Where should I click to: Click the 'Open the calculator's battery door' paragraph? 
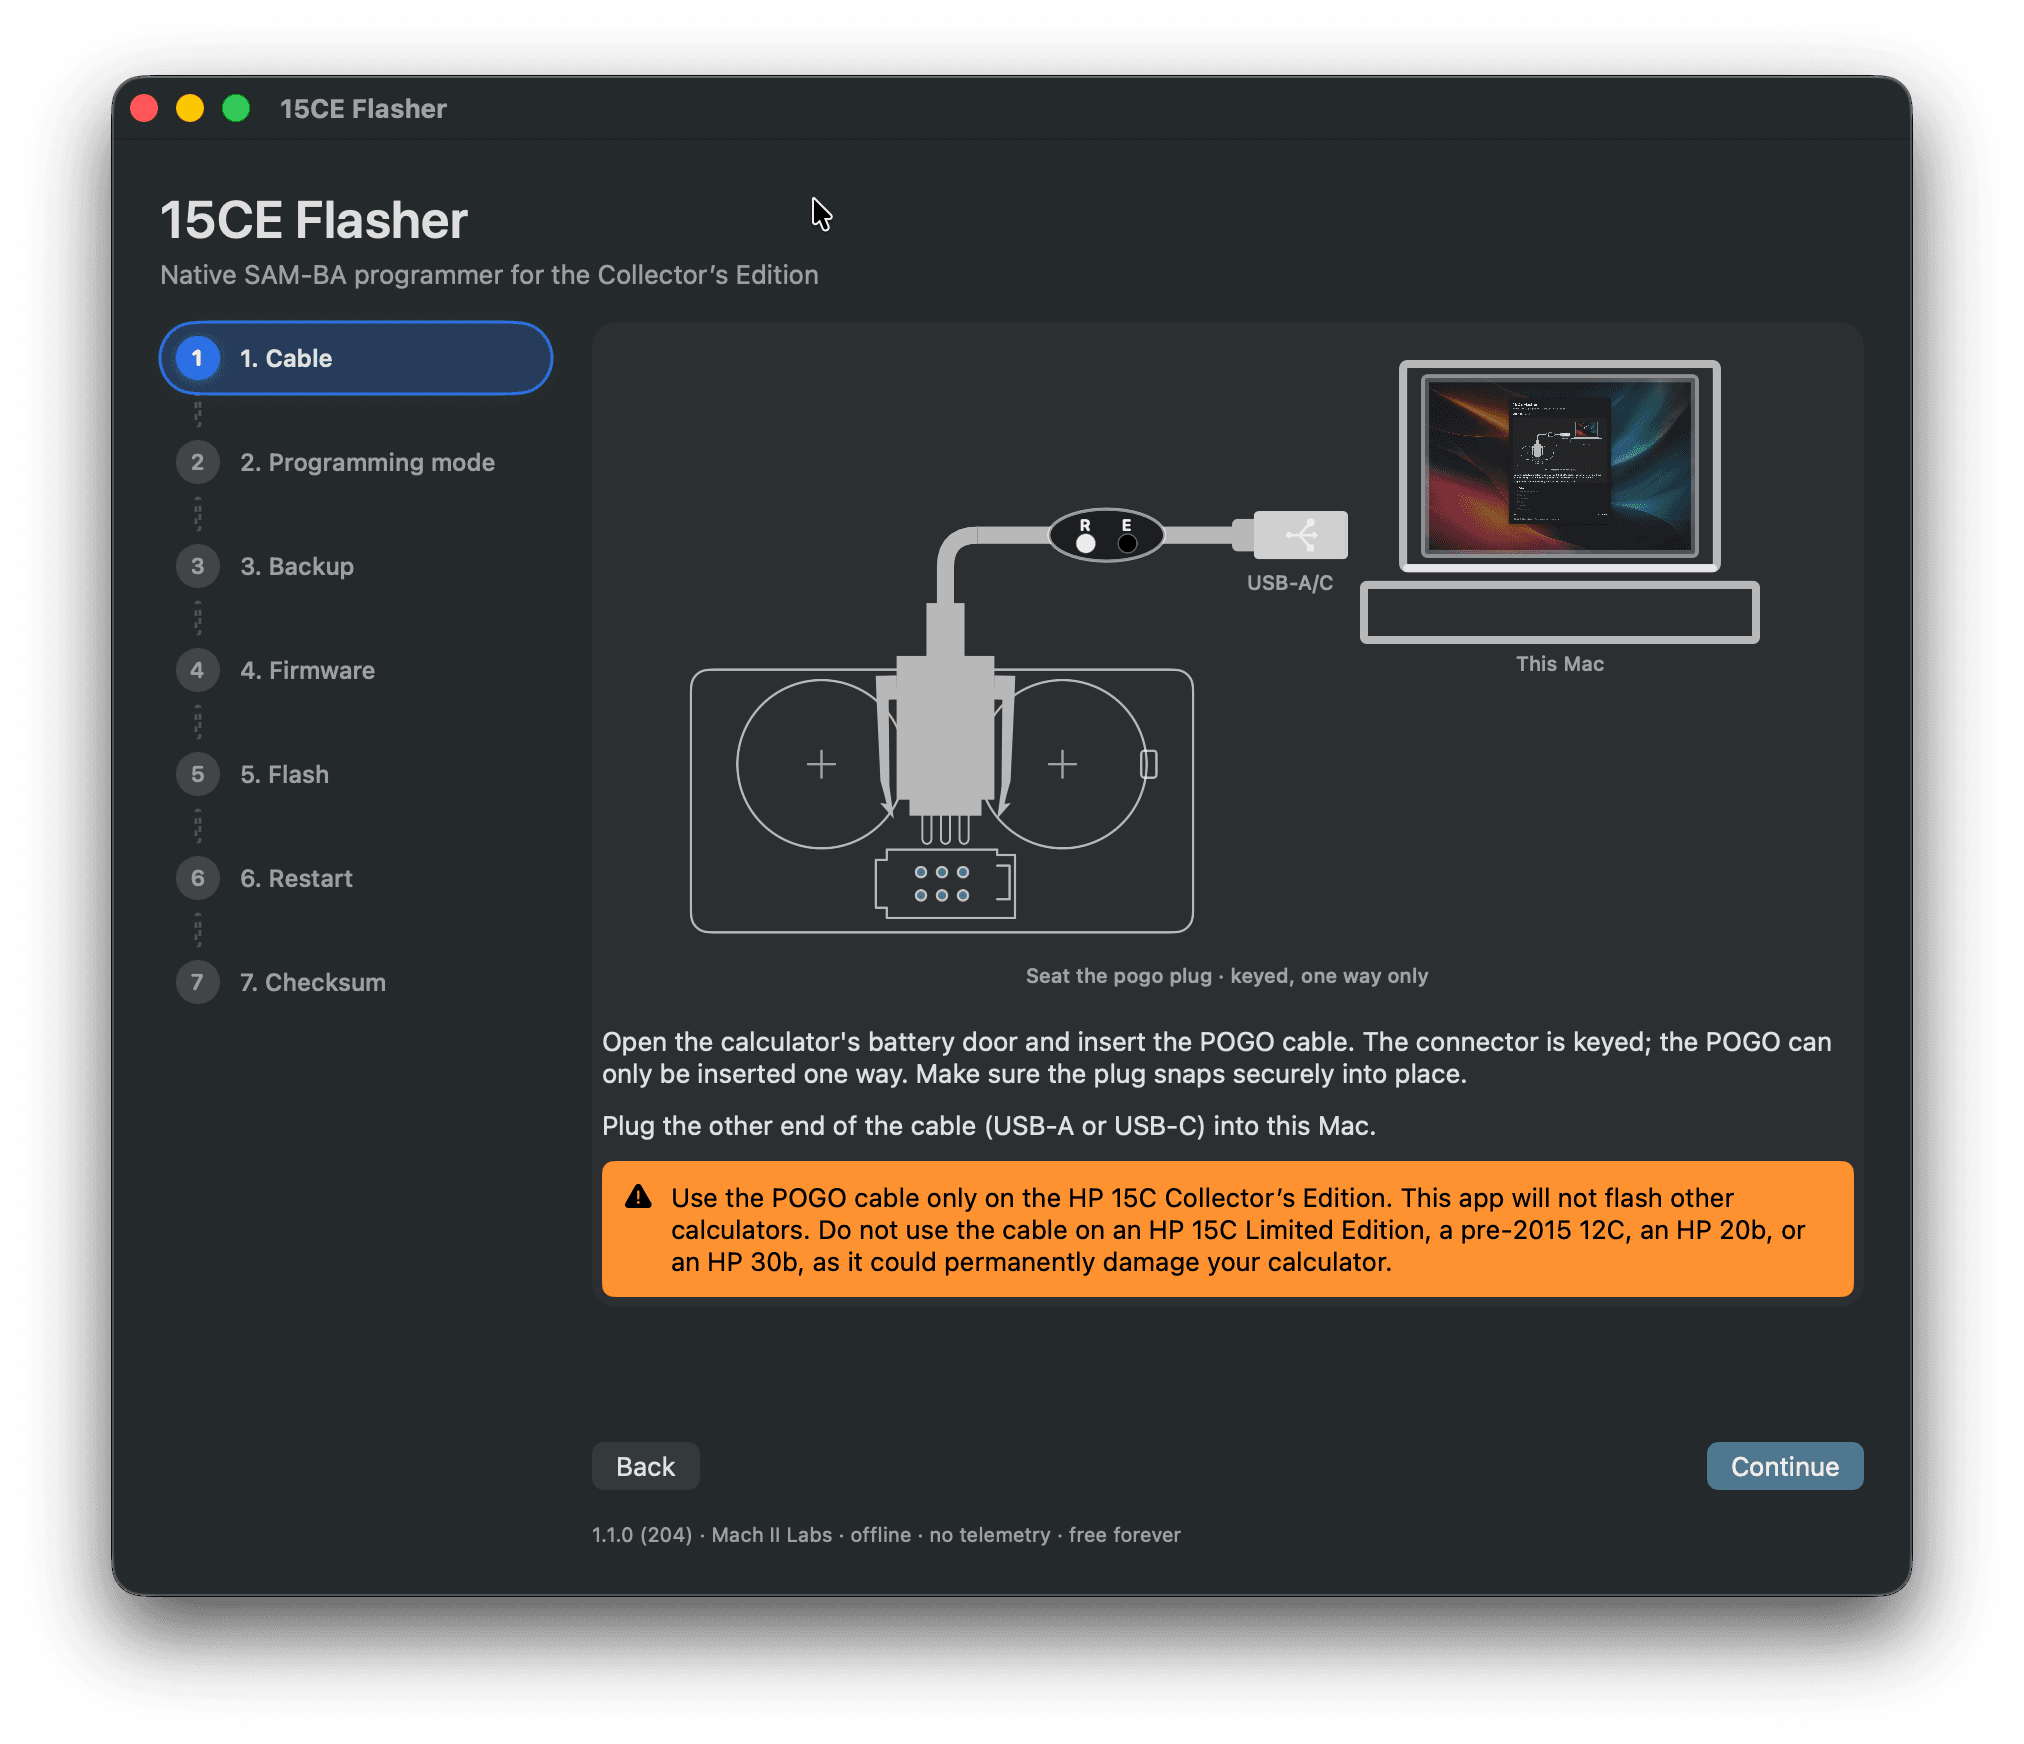point(1216,1058)
